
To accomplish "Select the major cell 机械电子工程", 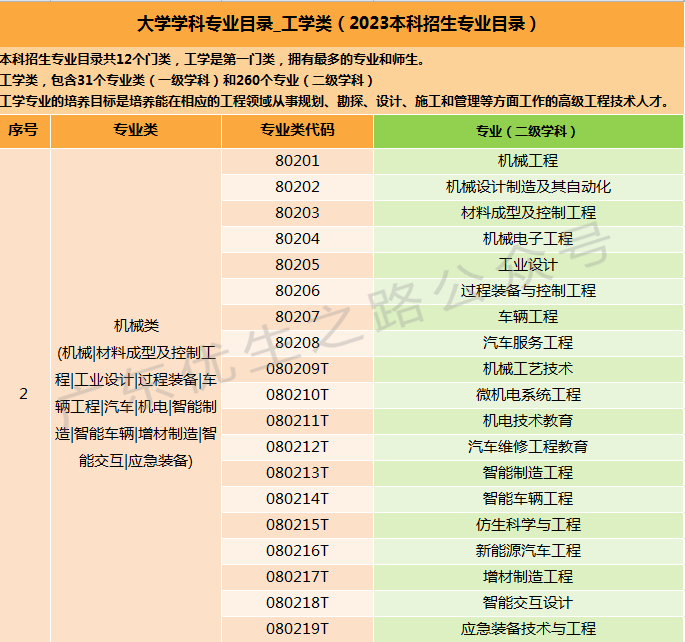I will [528, 239].
